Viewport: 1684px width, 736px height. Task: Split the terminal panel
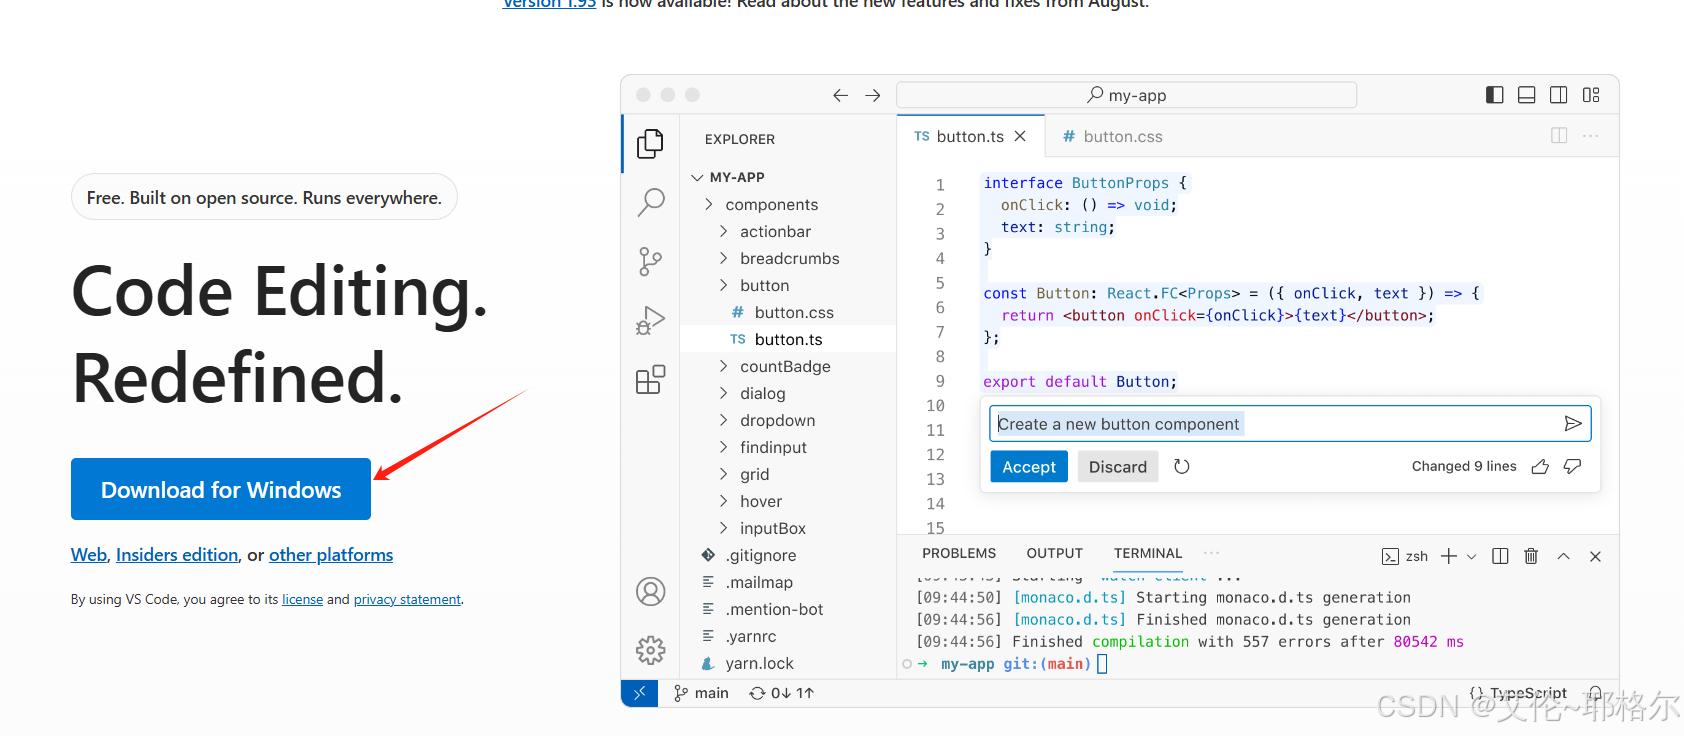coord(1500,556)
